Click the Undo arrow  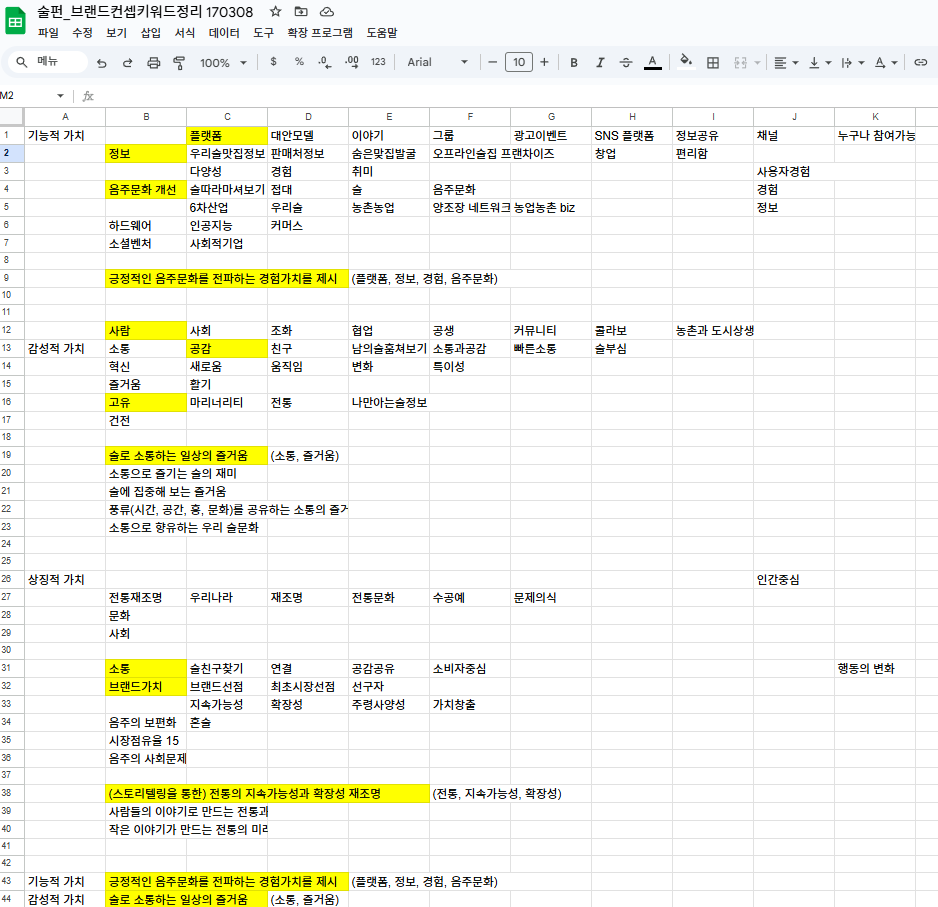click(x=102, y=62)
